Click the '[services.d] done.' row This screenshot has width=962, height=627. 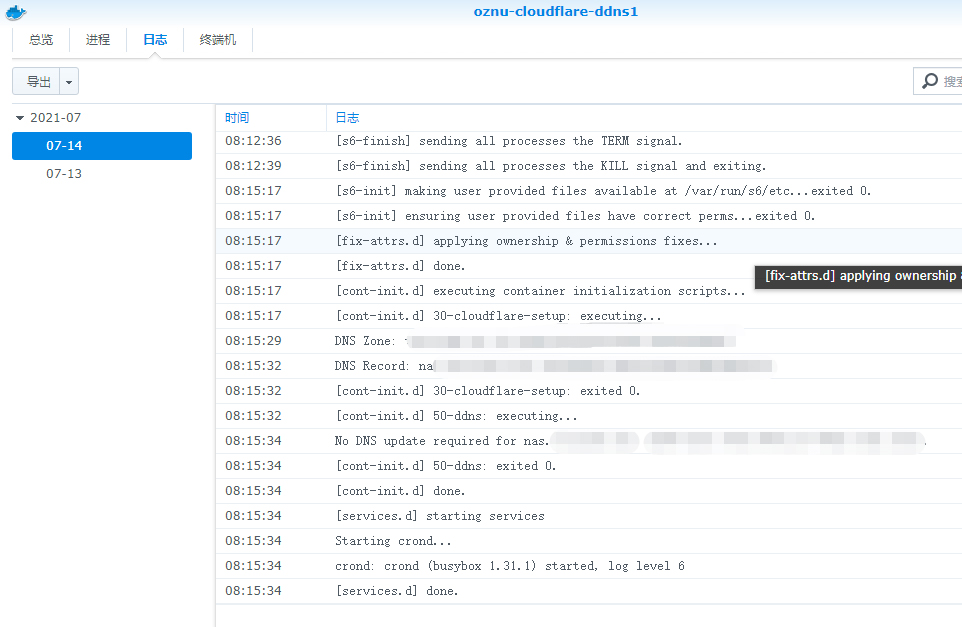589,591
